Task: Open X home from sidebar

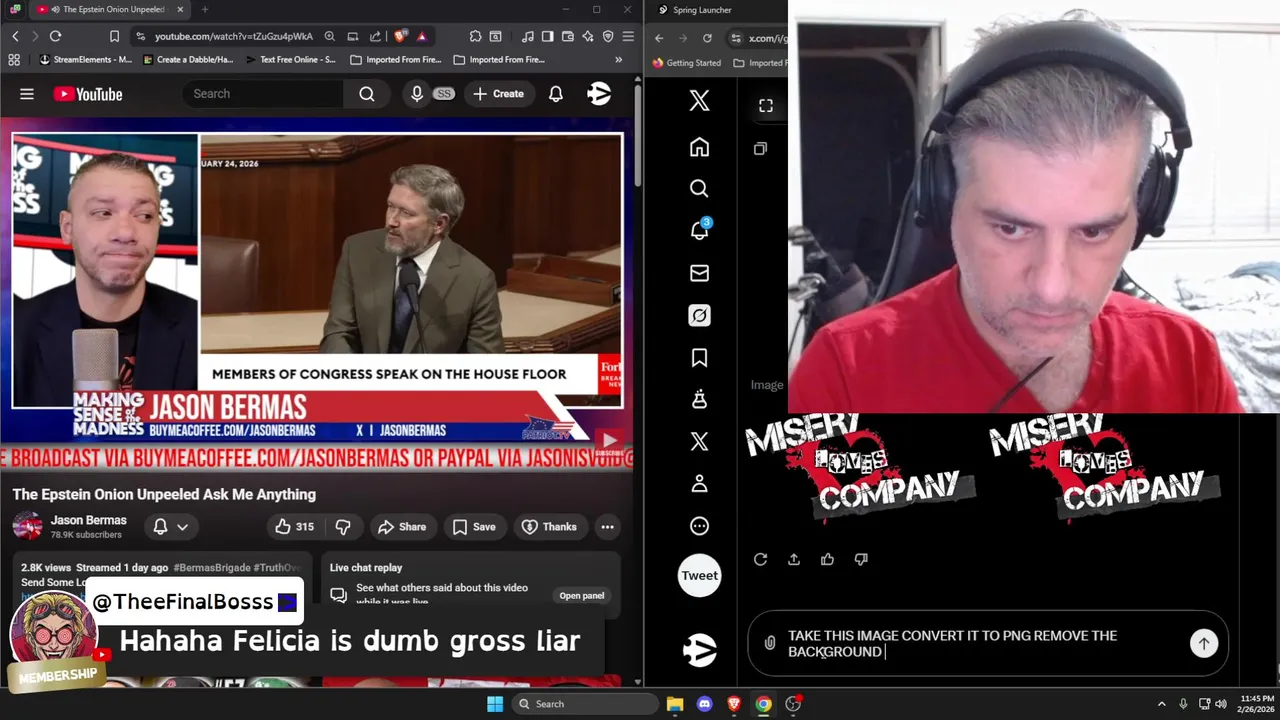Action: (x=699, y=147)
